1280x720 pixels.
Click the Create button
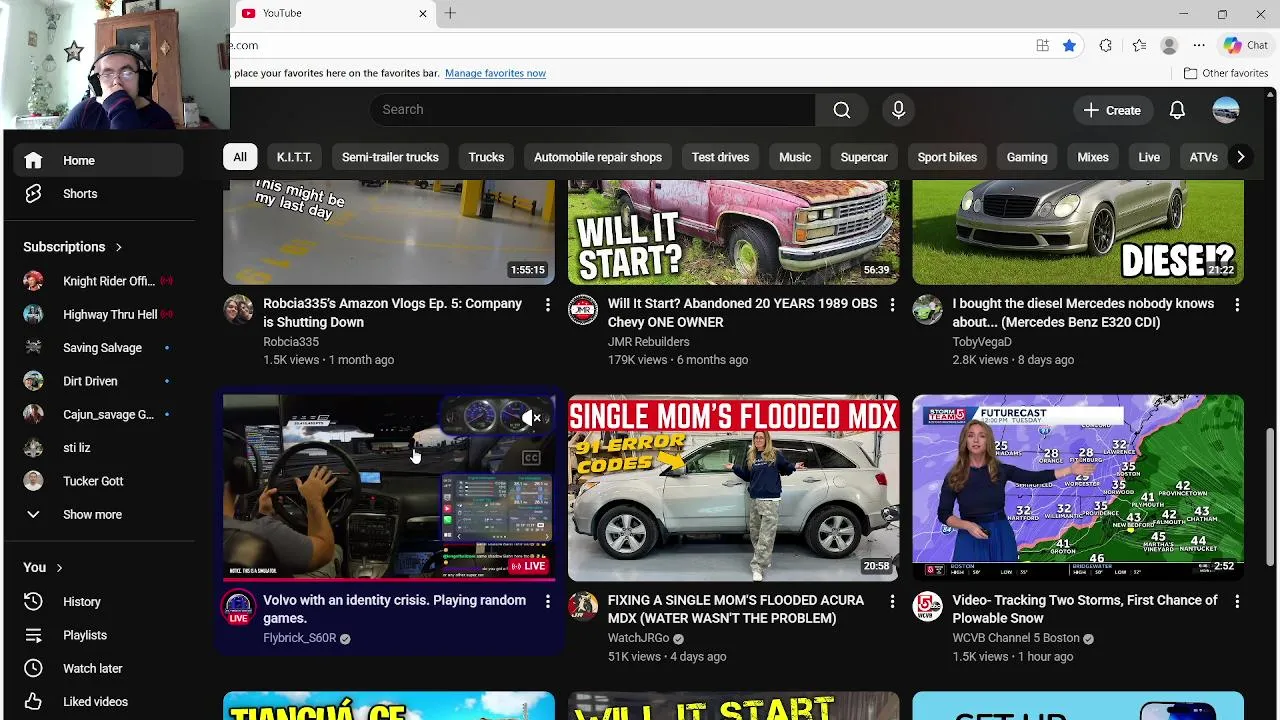(1112, 110)
